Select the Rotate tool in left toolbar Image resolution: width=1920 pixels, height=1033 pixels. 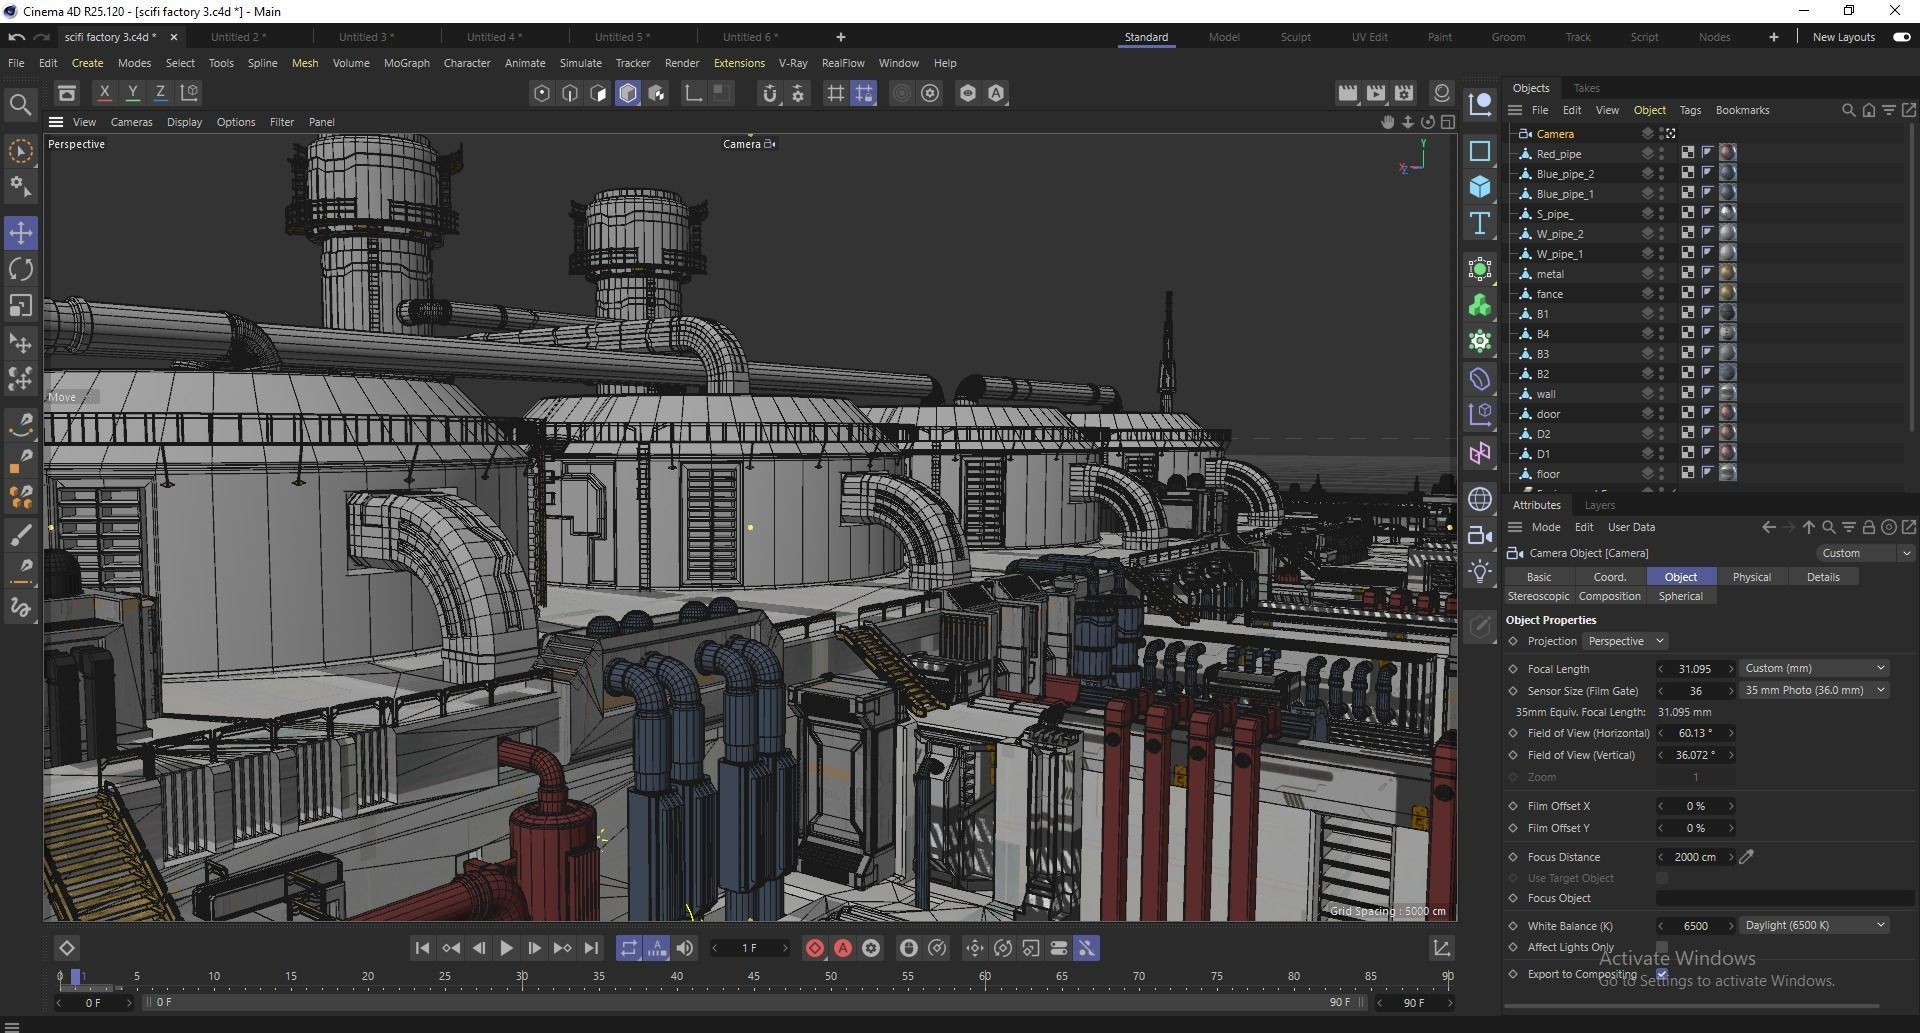21,269
